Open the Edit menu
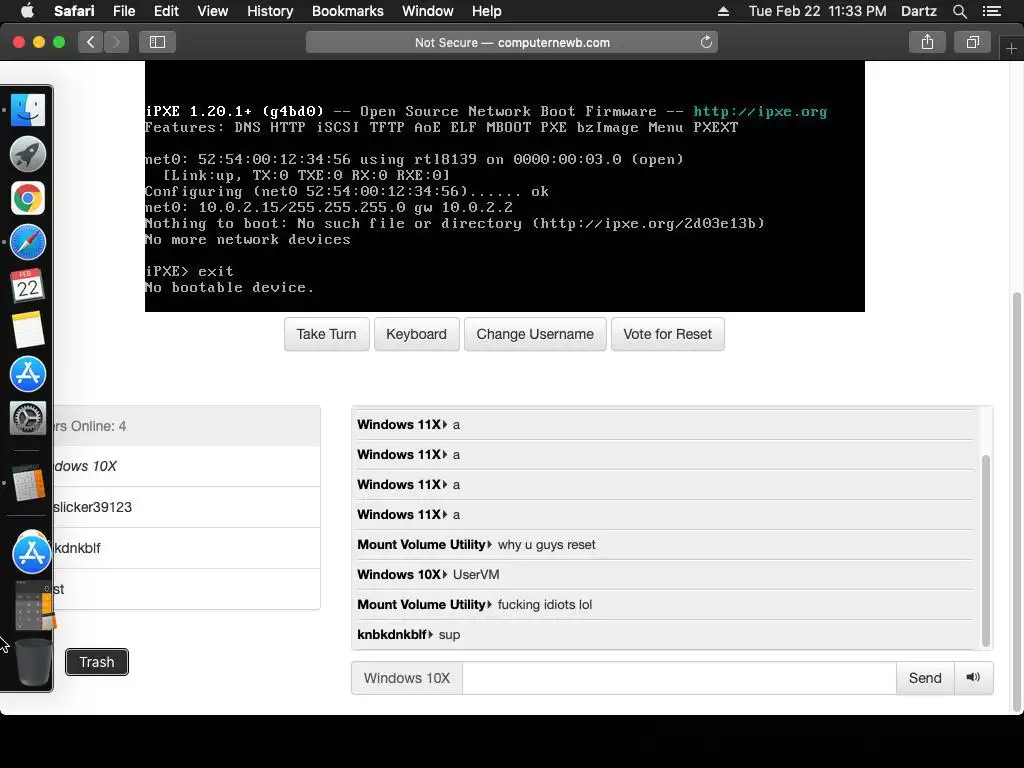Screen dimensions: 1024x768 pos(166,11)
